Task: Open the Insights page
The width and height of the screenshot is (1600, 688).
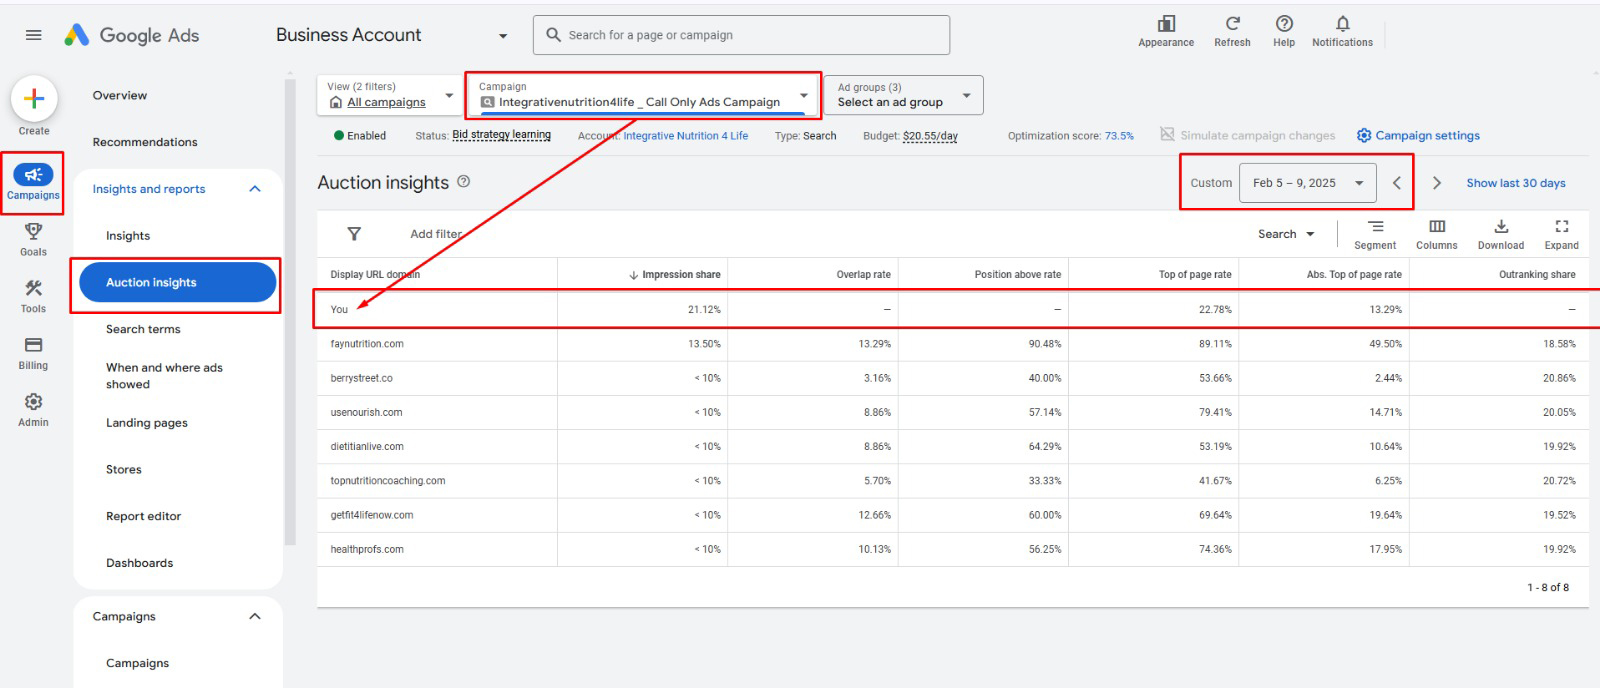Action: coord(128,236)
